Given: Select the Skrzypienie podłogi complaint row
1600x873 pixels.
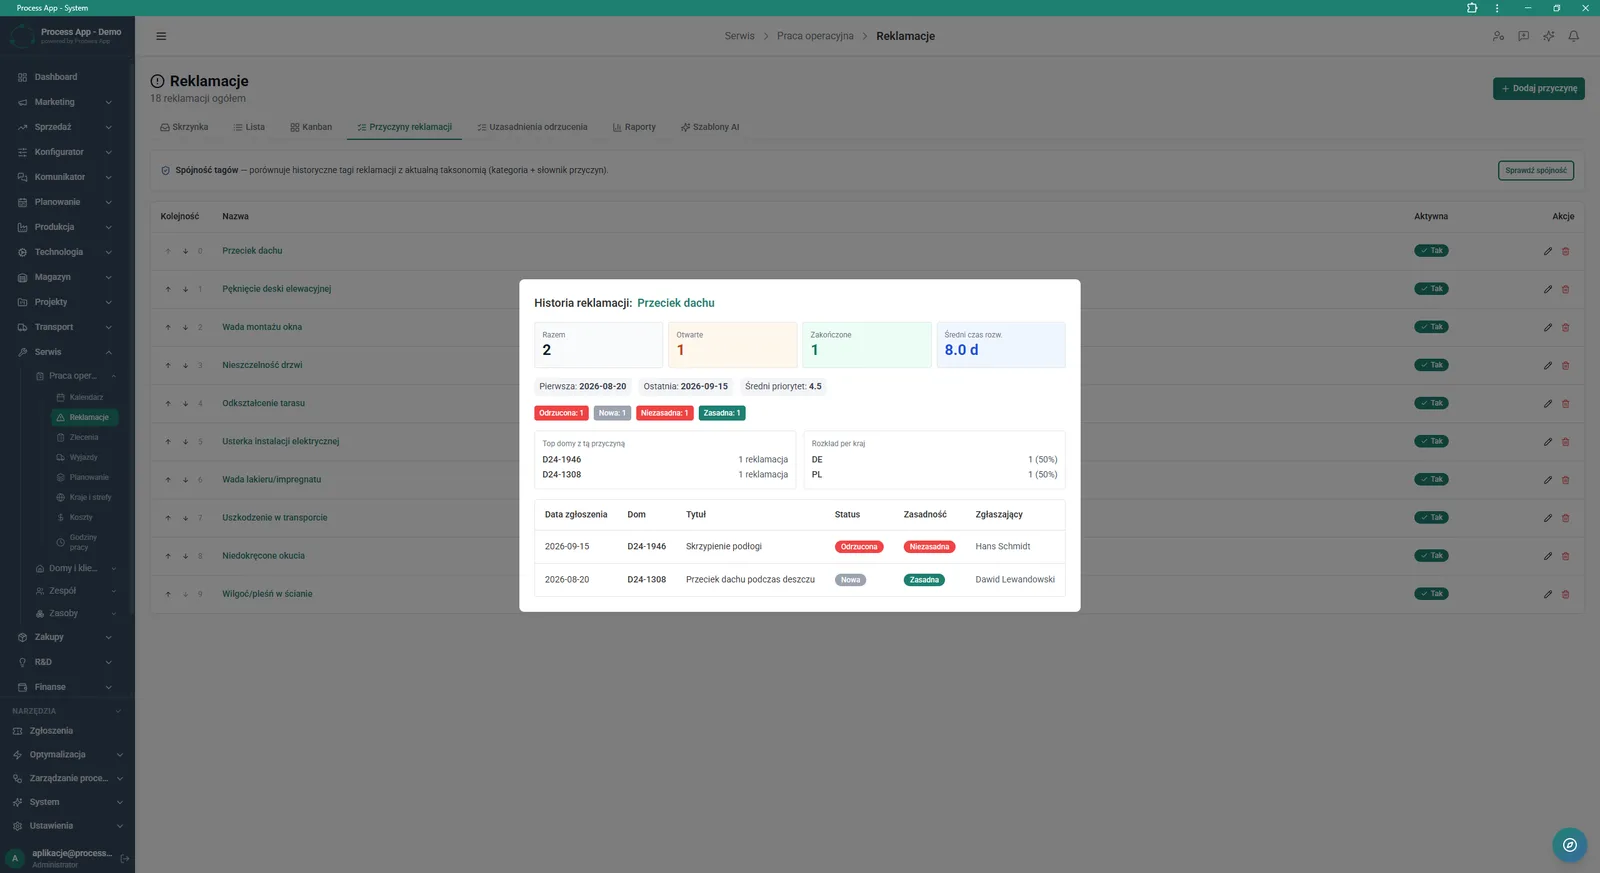Looking at the screenshot, I should click(x=799, y=547).
